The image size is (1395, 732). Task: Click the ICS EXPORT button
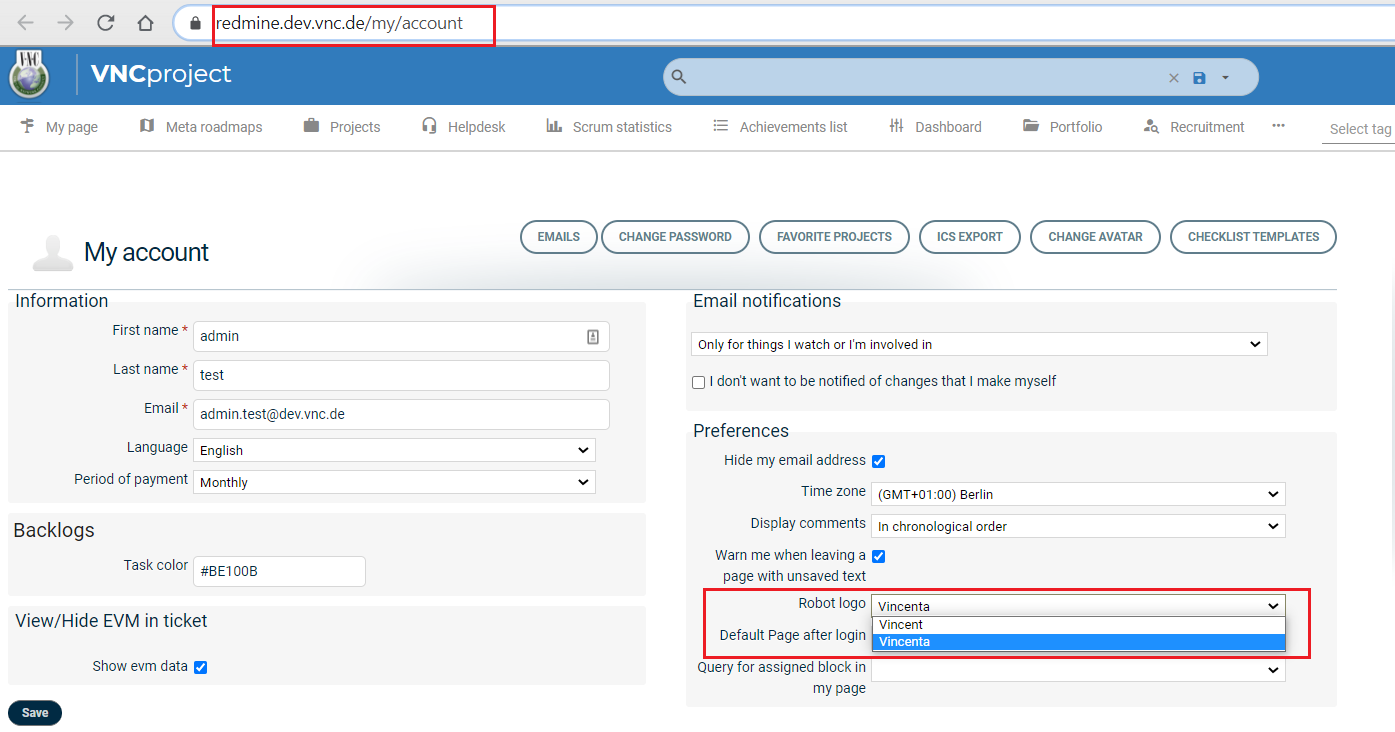point(970,237)
